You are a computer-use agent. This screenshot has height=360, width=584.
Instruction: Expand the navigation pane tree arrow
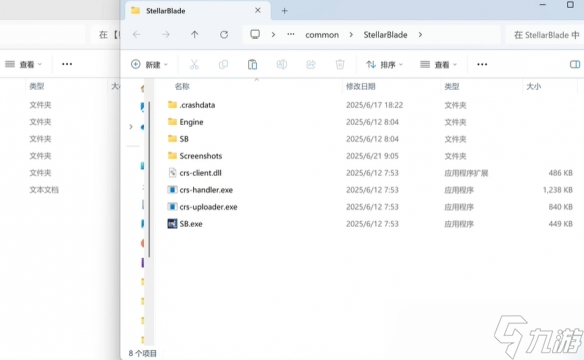131,127
